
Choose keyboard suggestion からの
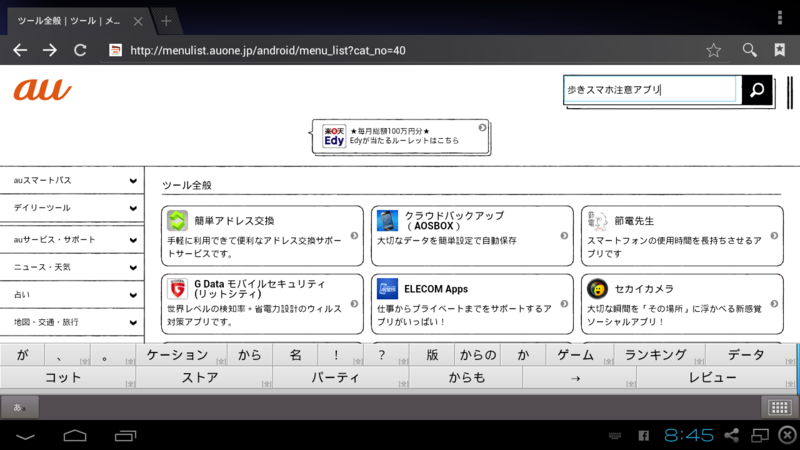477,355
